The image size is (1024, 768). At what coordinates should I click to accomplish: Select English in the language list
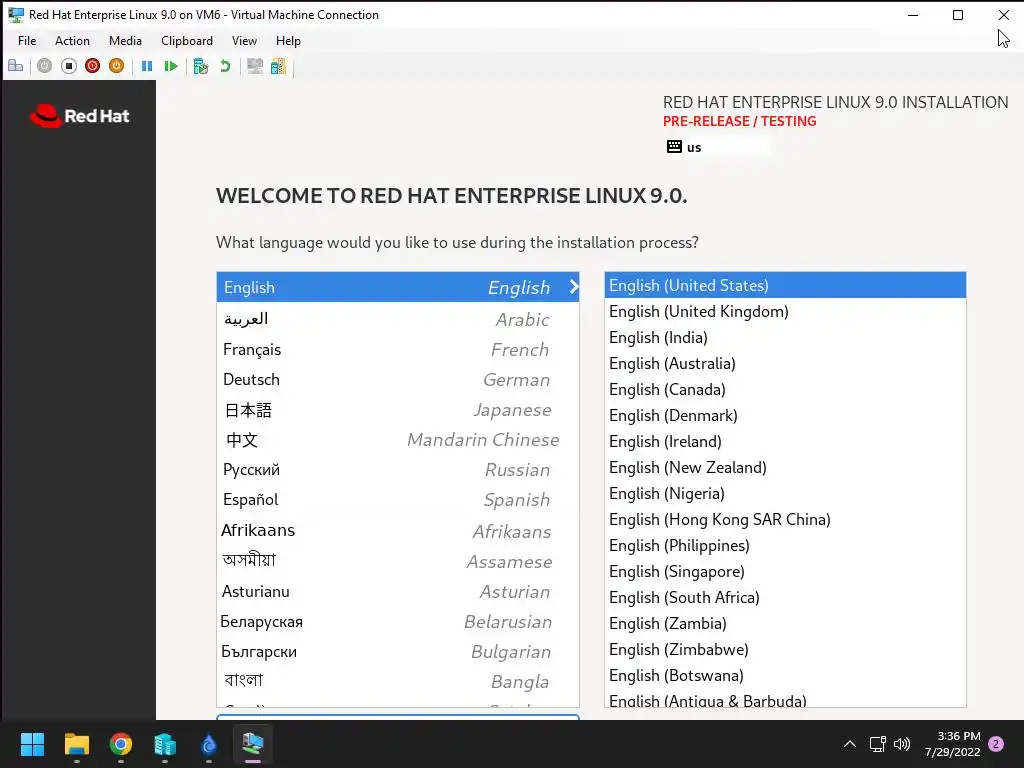tap(398, 287)
